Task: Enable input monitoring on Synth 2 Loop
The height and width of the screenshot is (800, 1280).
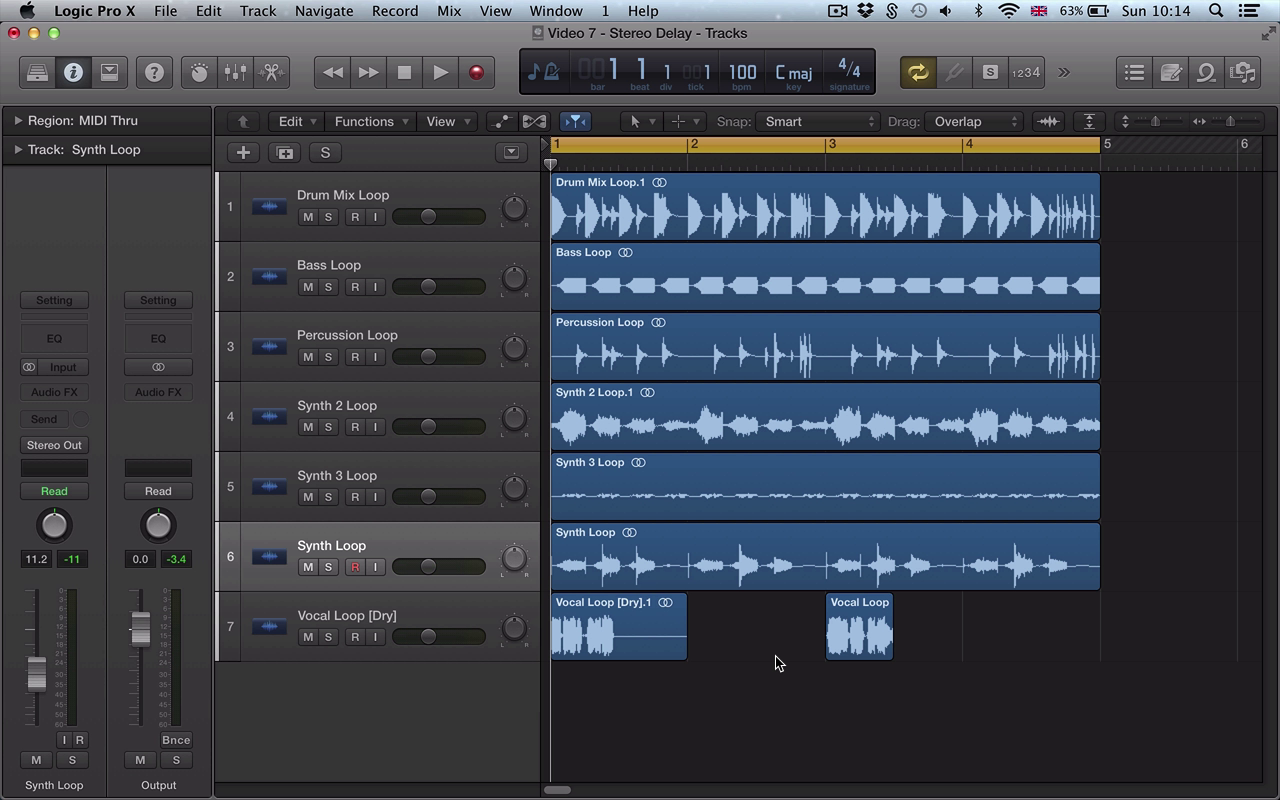Action: point(375,427)
